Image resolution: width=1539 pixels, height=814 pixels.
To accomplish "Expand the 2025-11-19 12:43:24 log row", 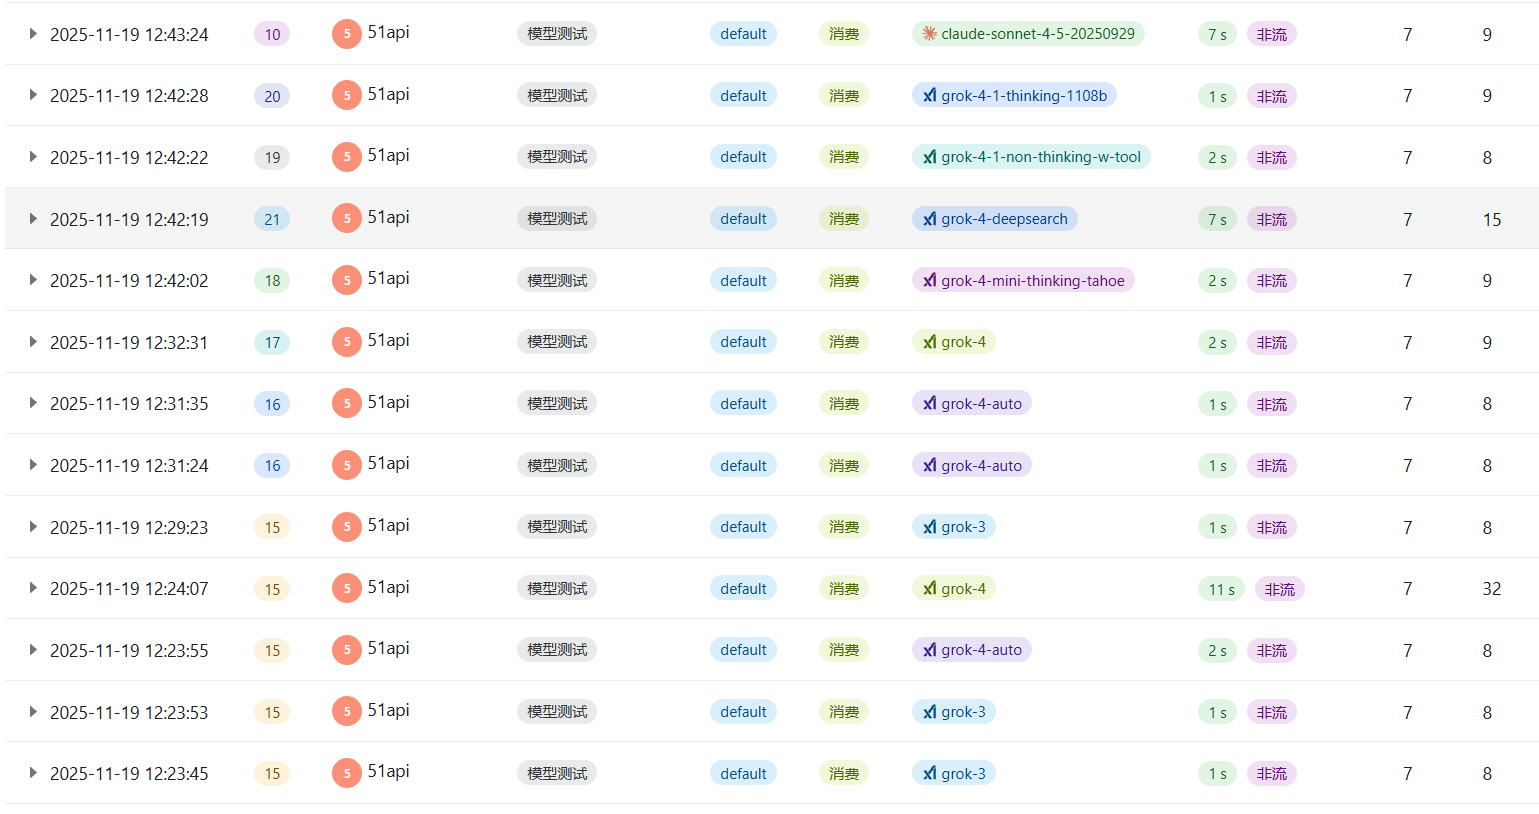I will 33,34.
